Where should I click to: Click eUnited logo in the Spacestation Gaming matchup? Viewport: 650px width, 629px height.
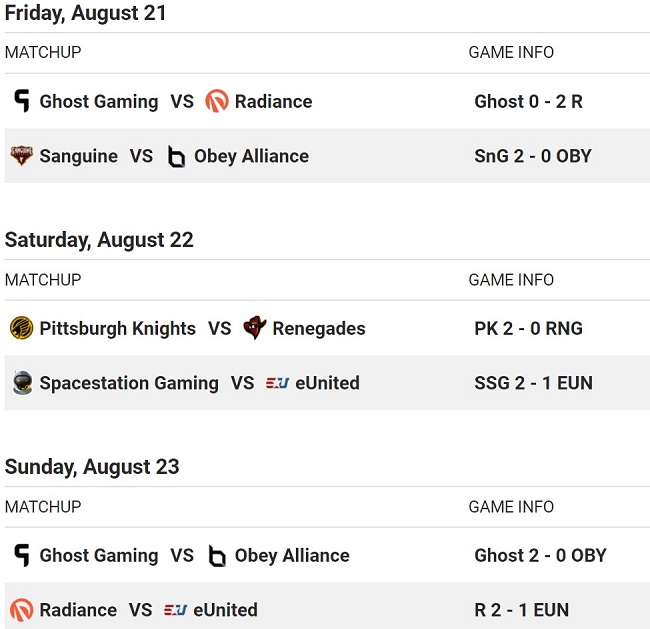point(277,383)
